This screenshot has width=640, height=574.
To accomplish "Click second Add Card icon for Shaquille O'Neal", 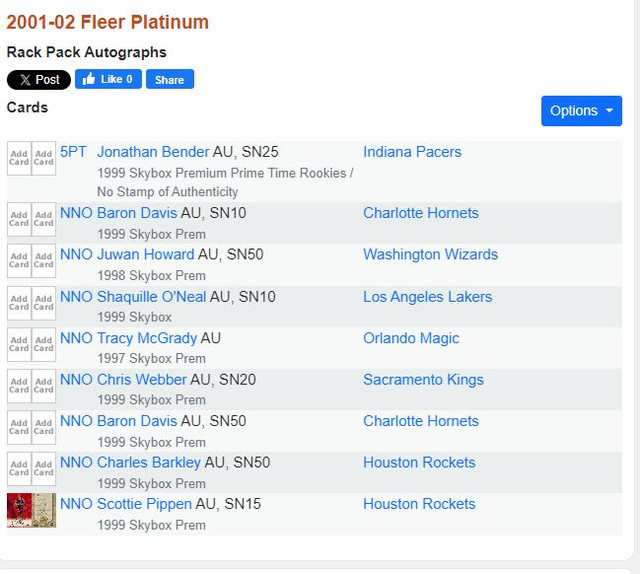I will [x=44, y=303].
